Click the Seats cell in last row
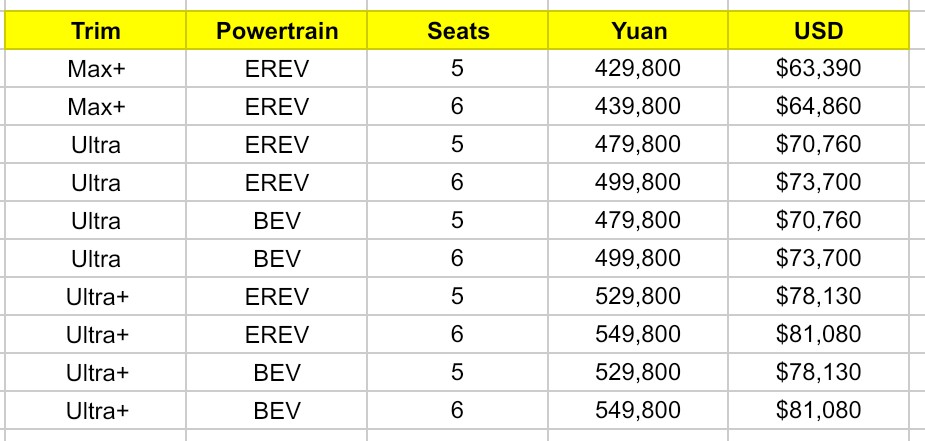The width and height of the screenshot is (925, 441). click(x=458, y=410)
